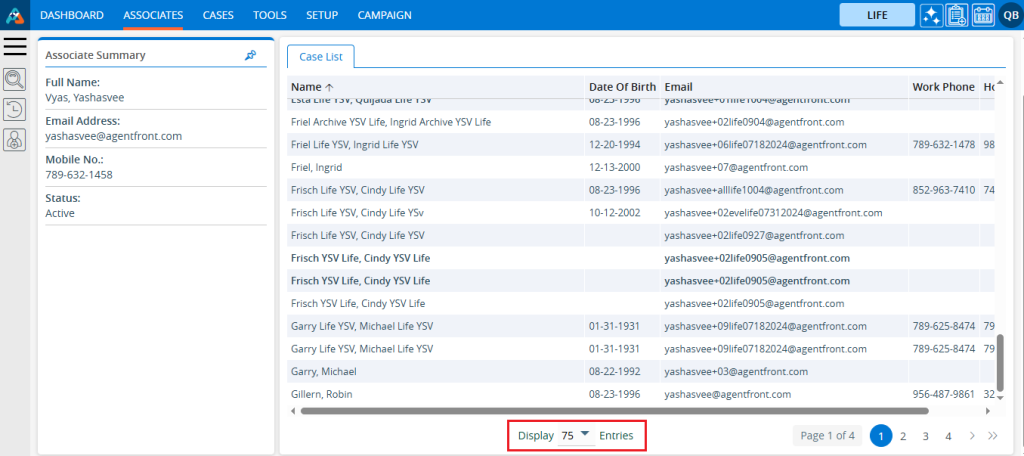Click the sparkle AI stars icon
This screenshot has height=456, width=1024.
tap(932, 15)
